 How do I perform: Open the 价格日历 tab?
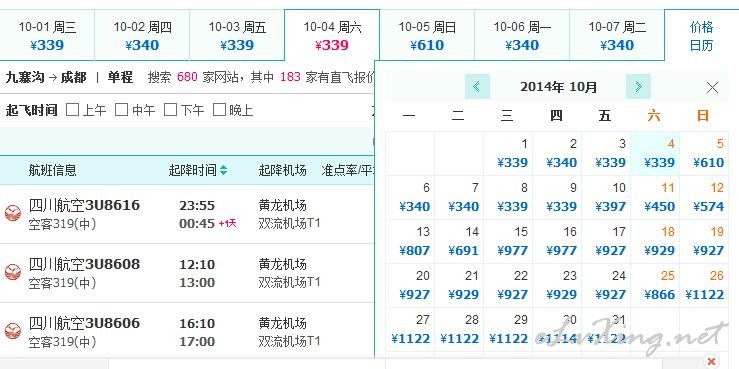pyautogui.click(x=701, y=36)
